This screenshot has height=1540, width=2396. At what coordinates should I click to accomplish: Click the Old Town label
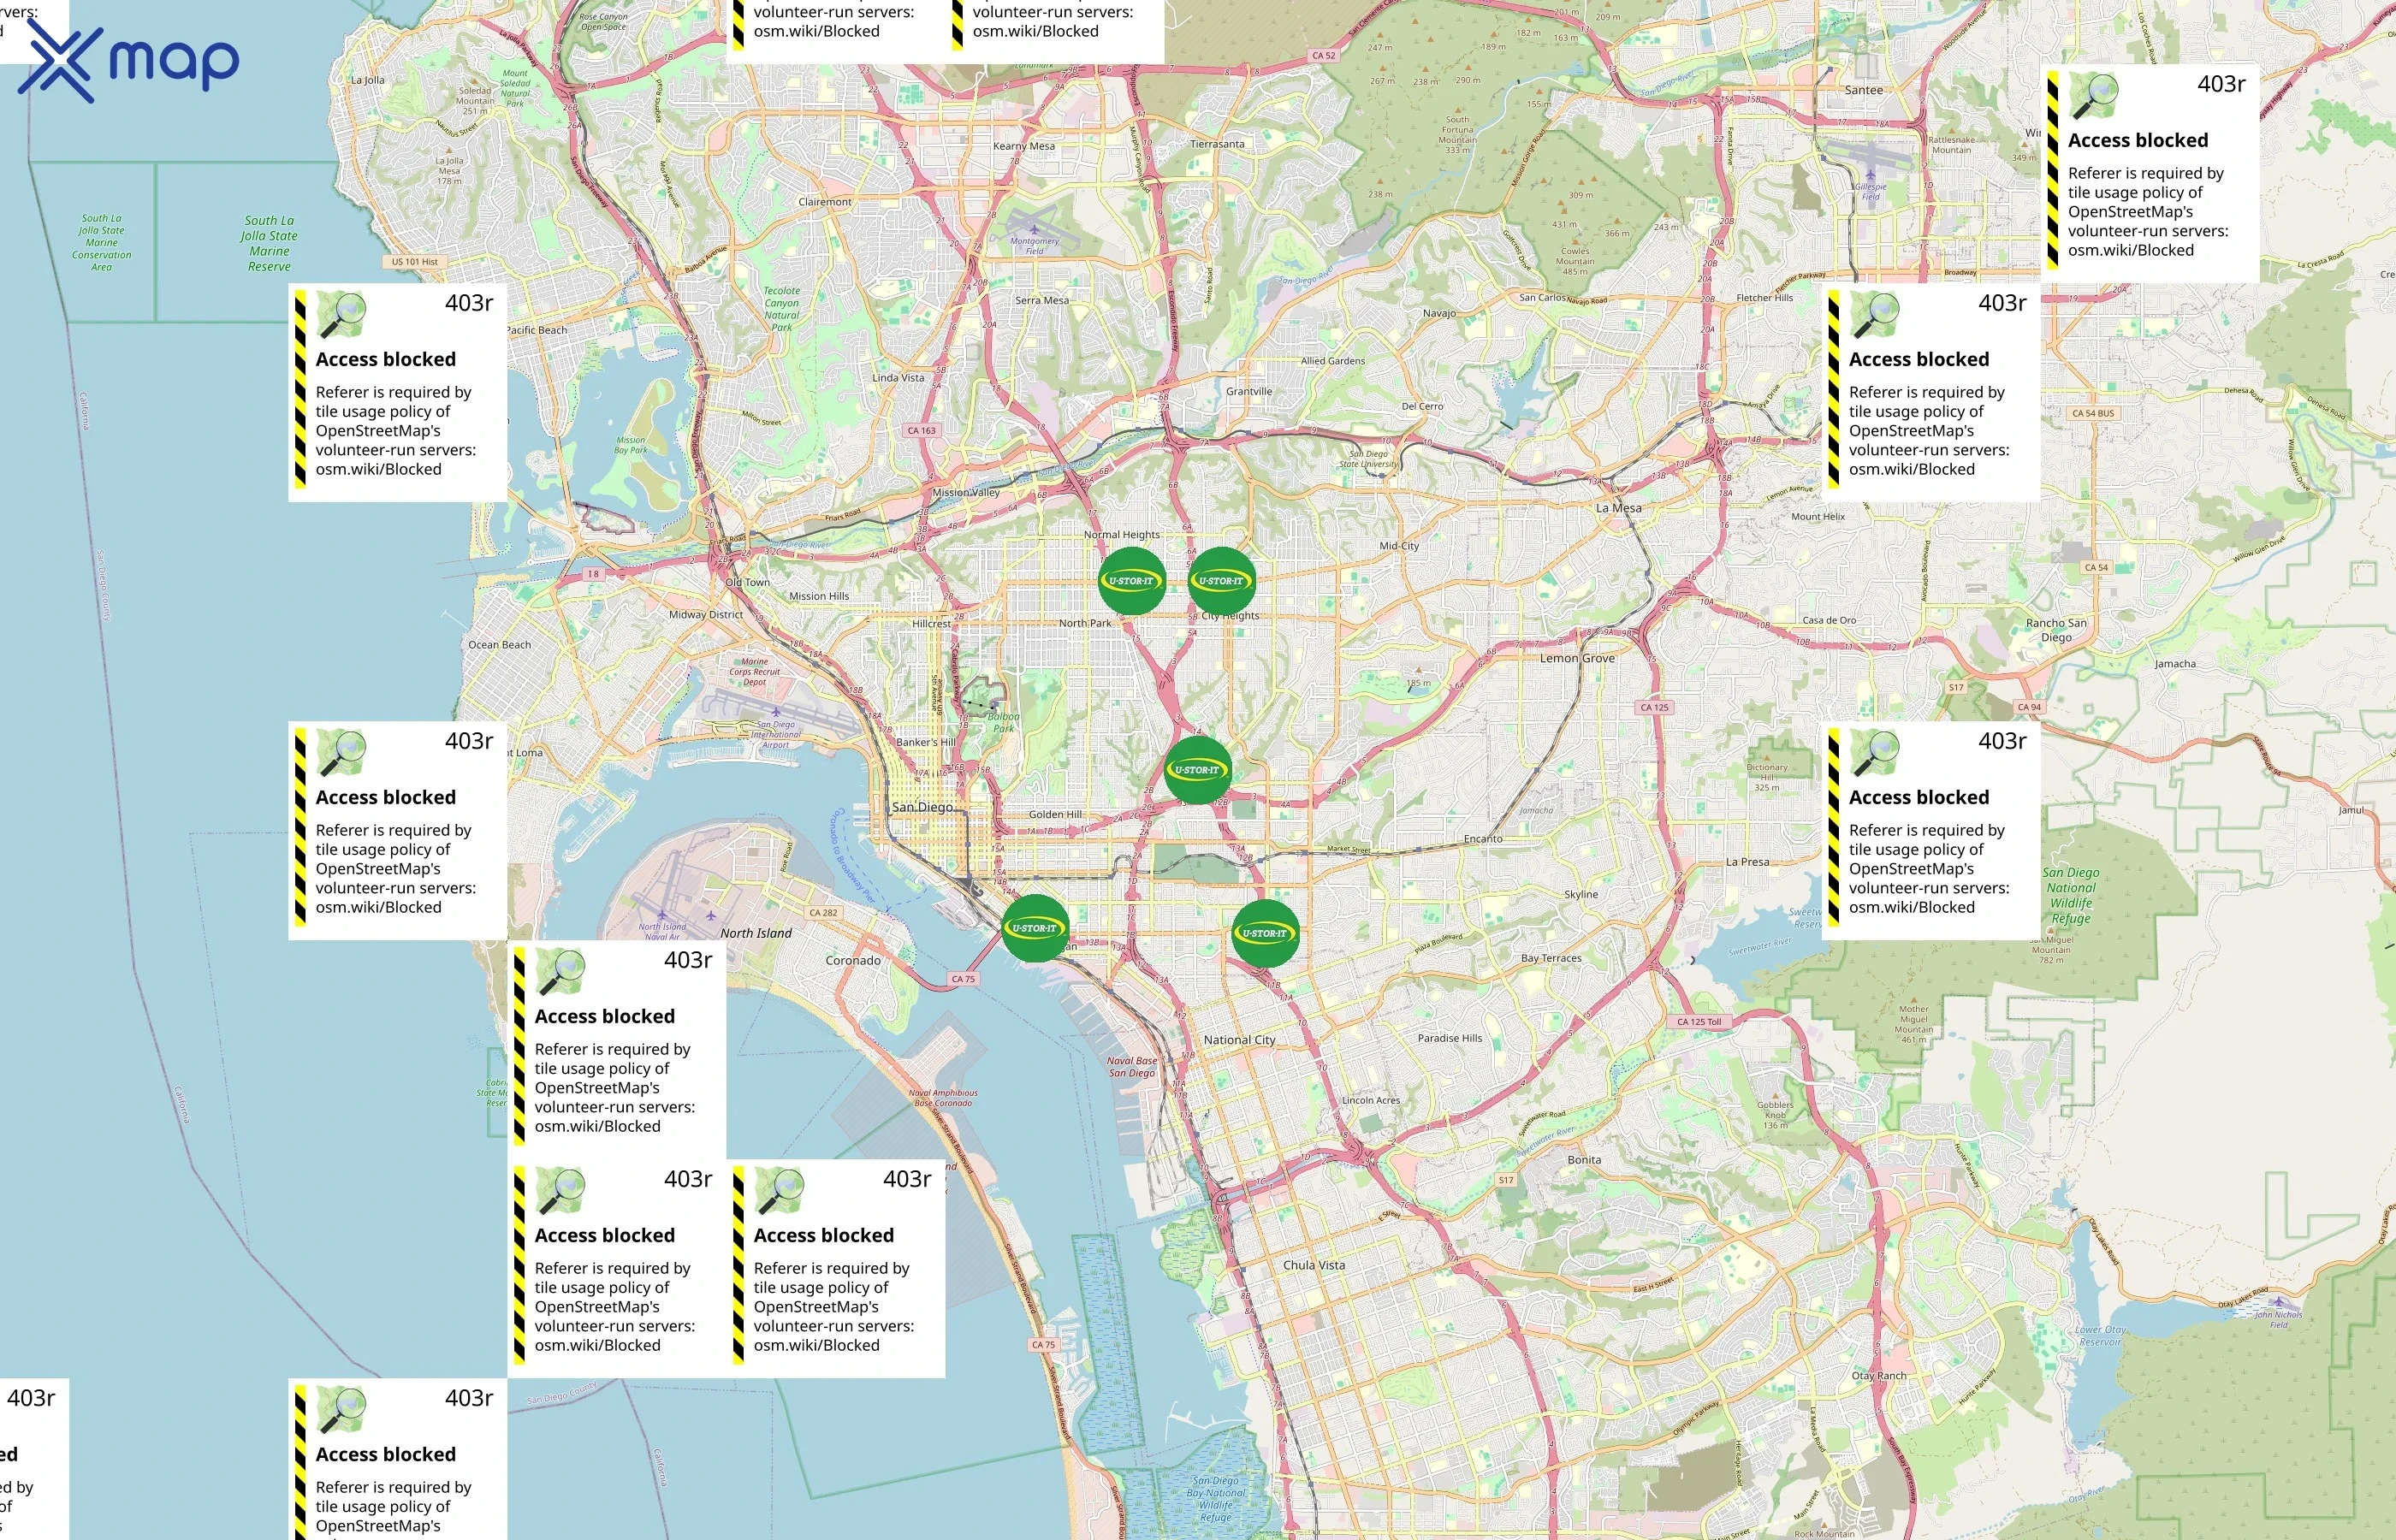pos(748,582)
